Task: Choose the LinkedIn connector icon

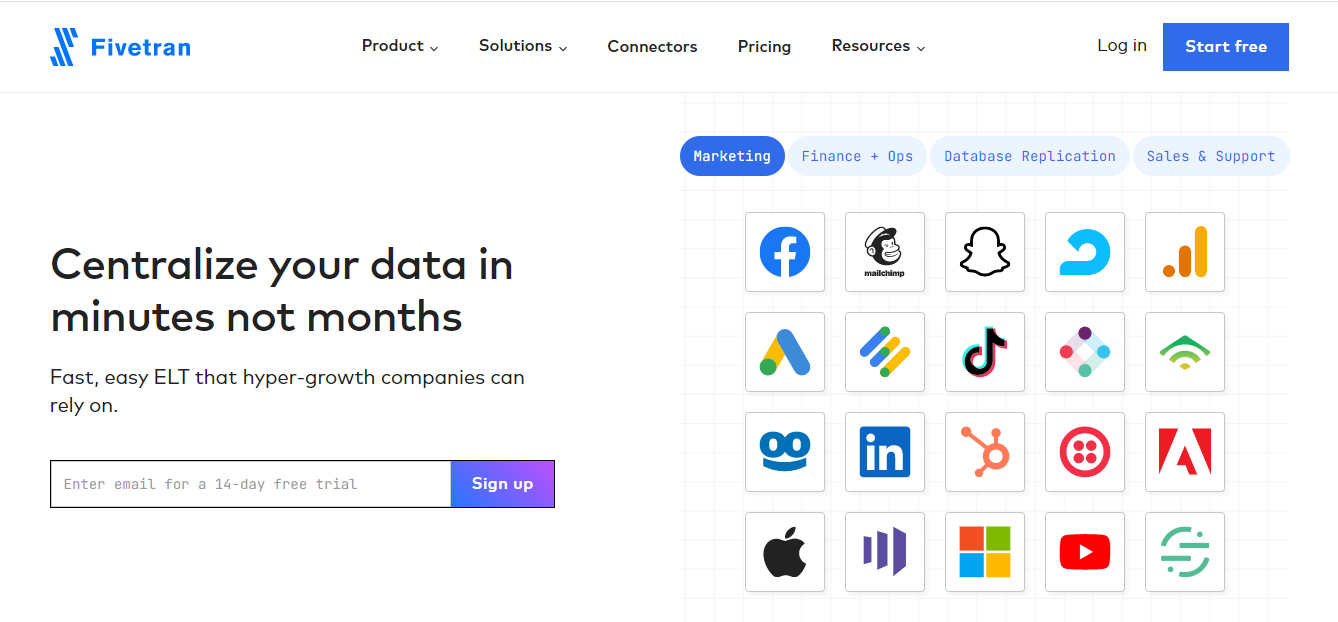Action: [885, 452]
